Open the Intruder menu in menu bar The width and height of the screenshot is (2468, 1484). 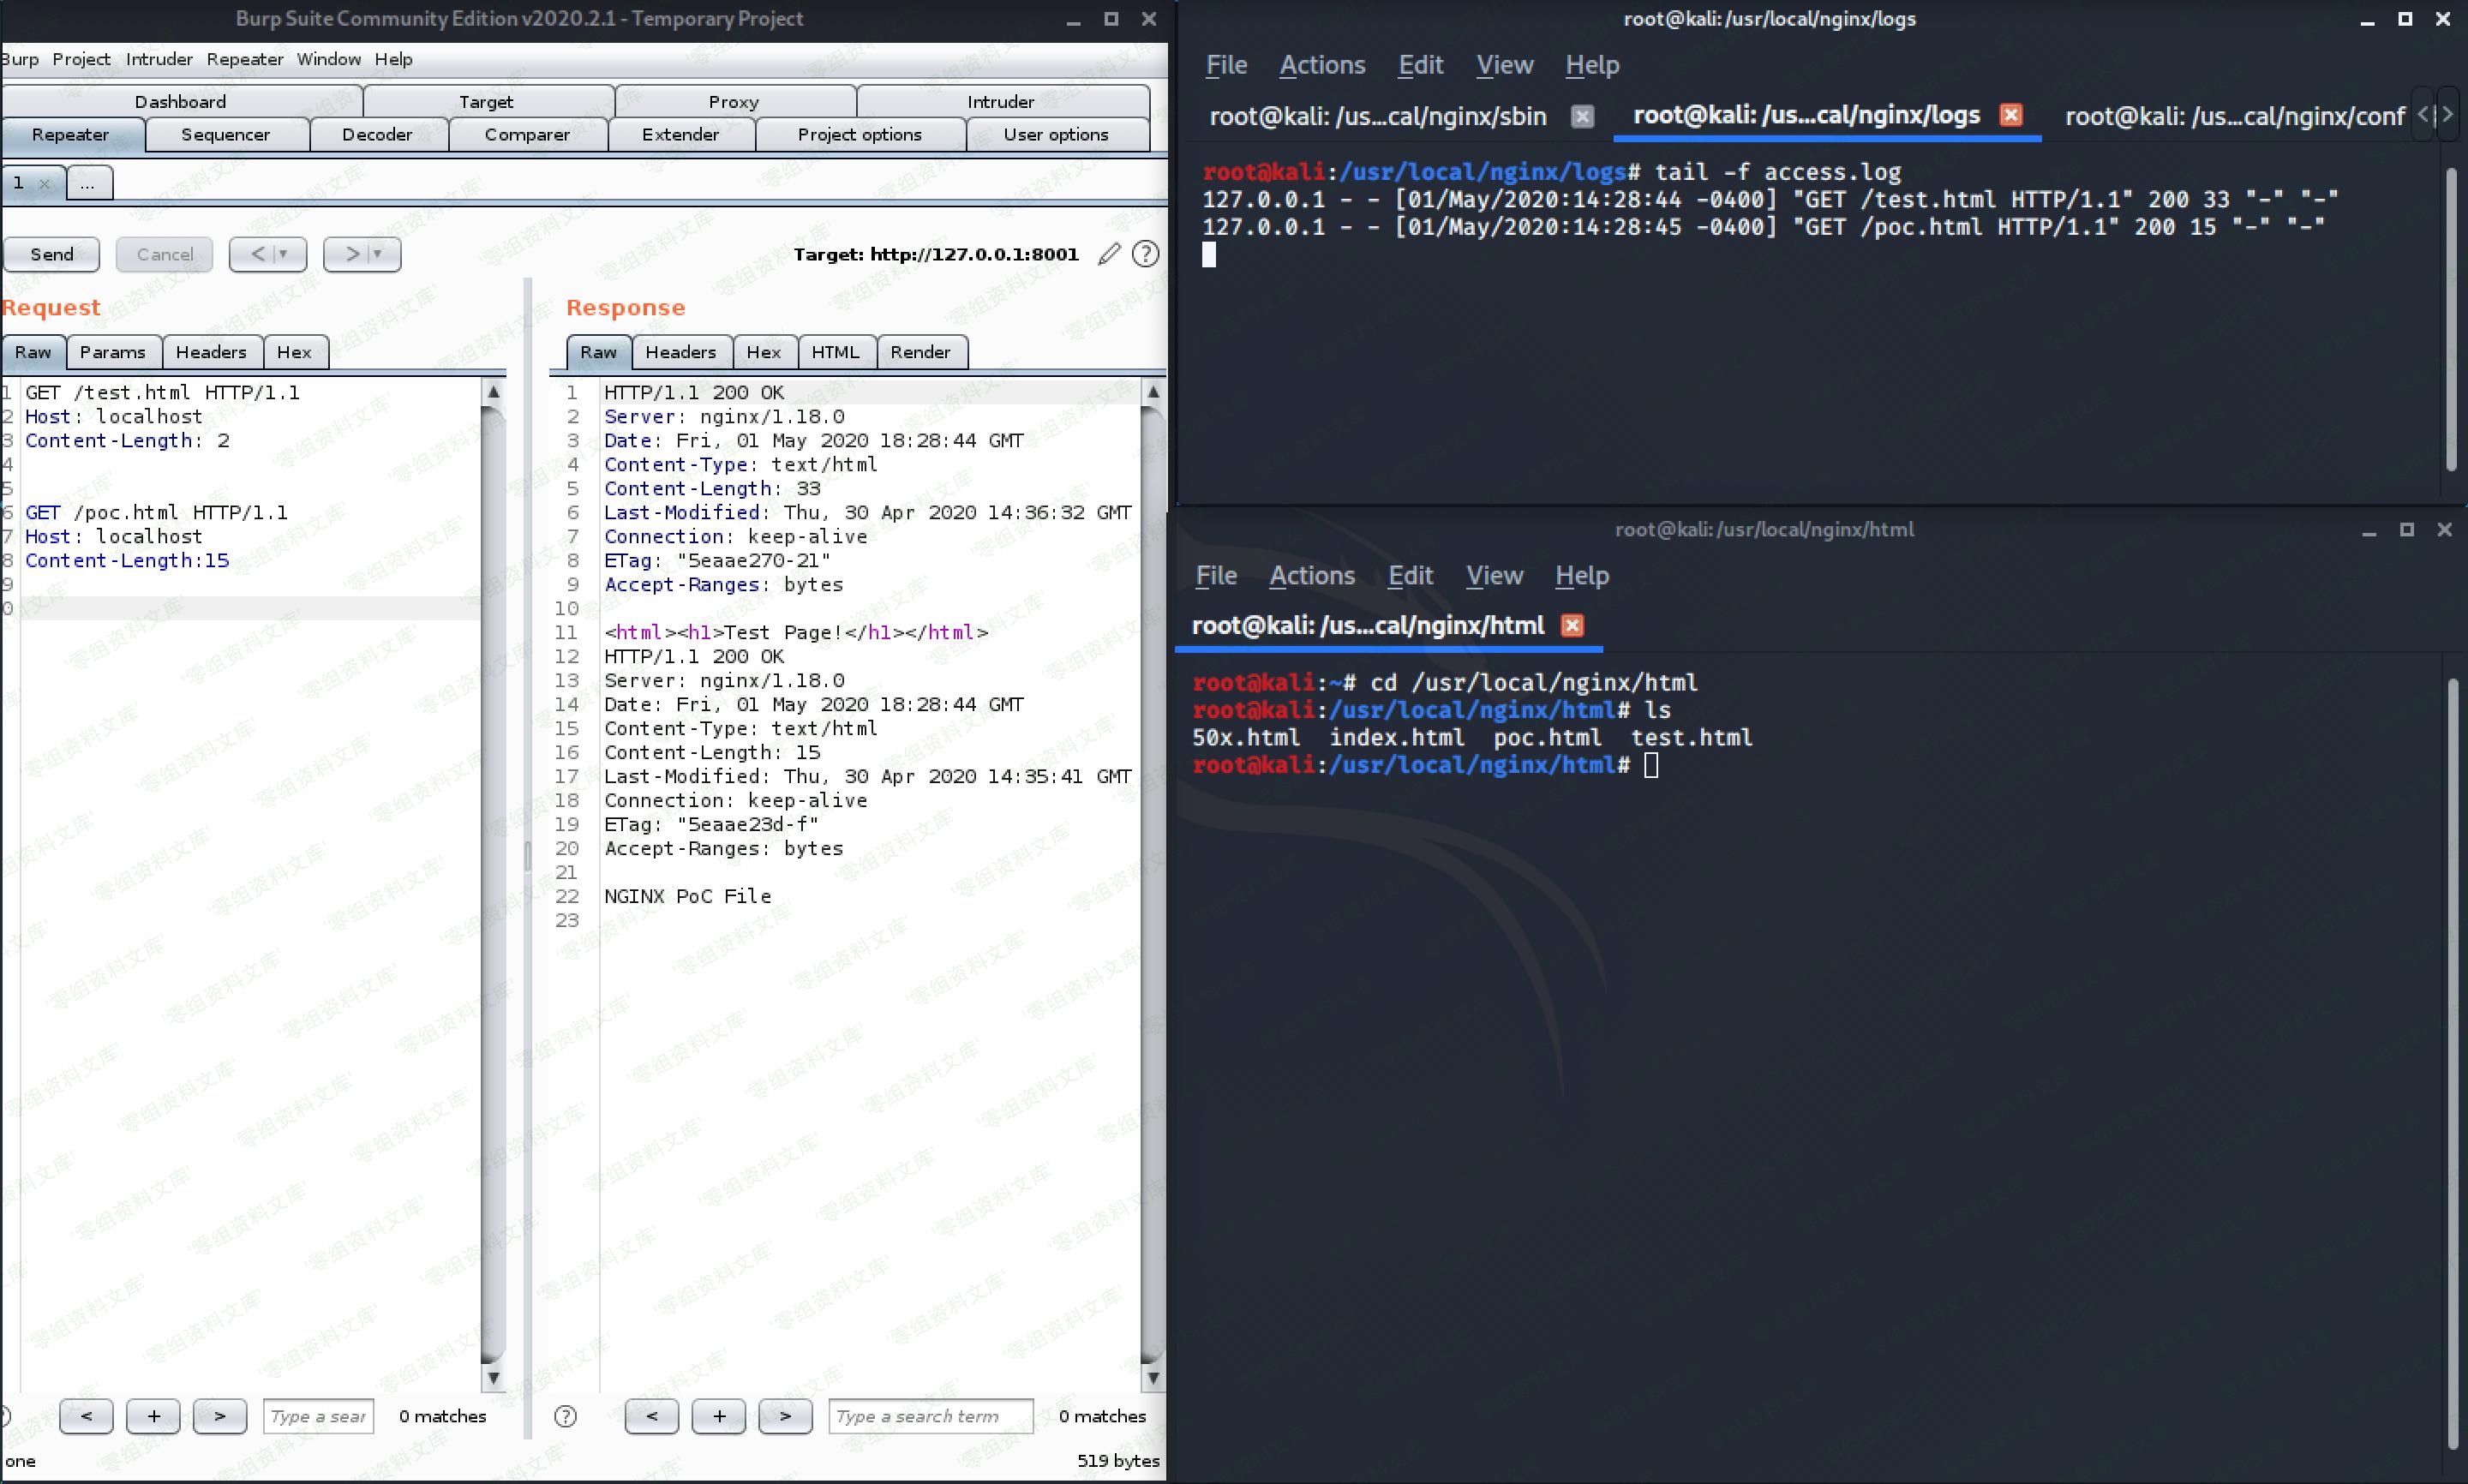click(159, 59)
